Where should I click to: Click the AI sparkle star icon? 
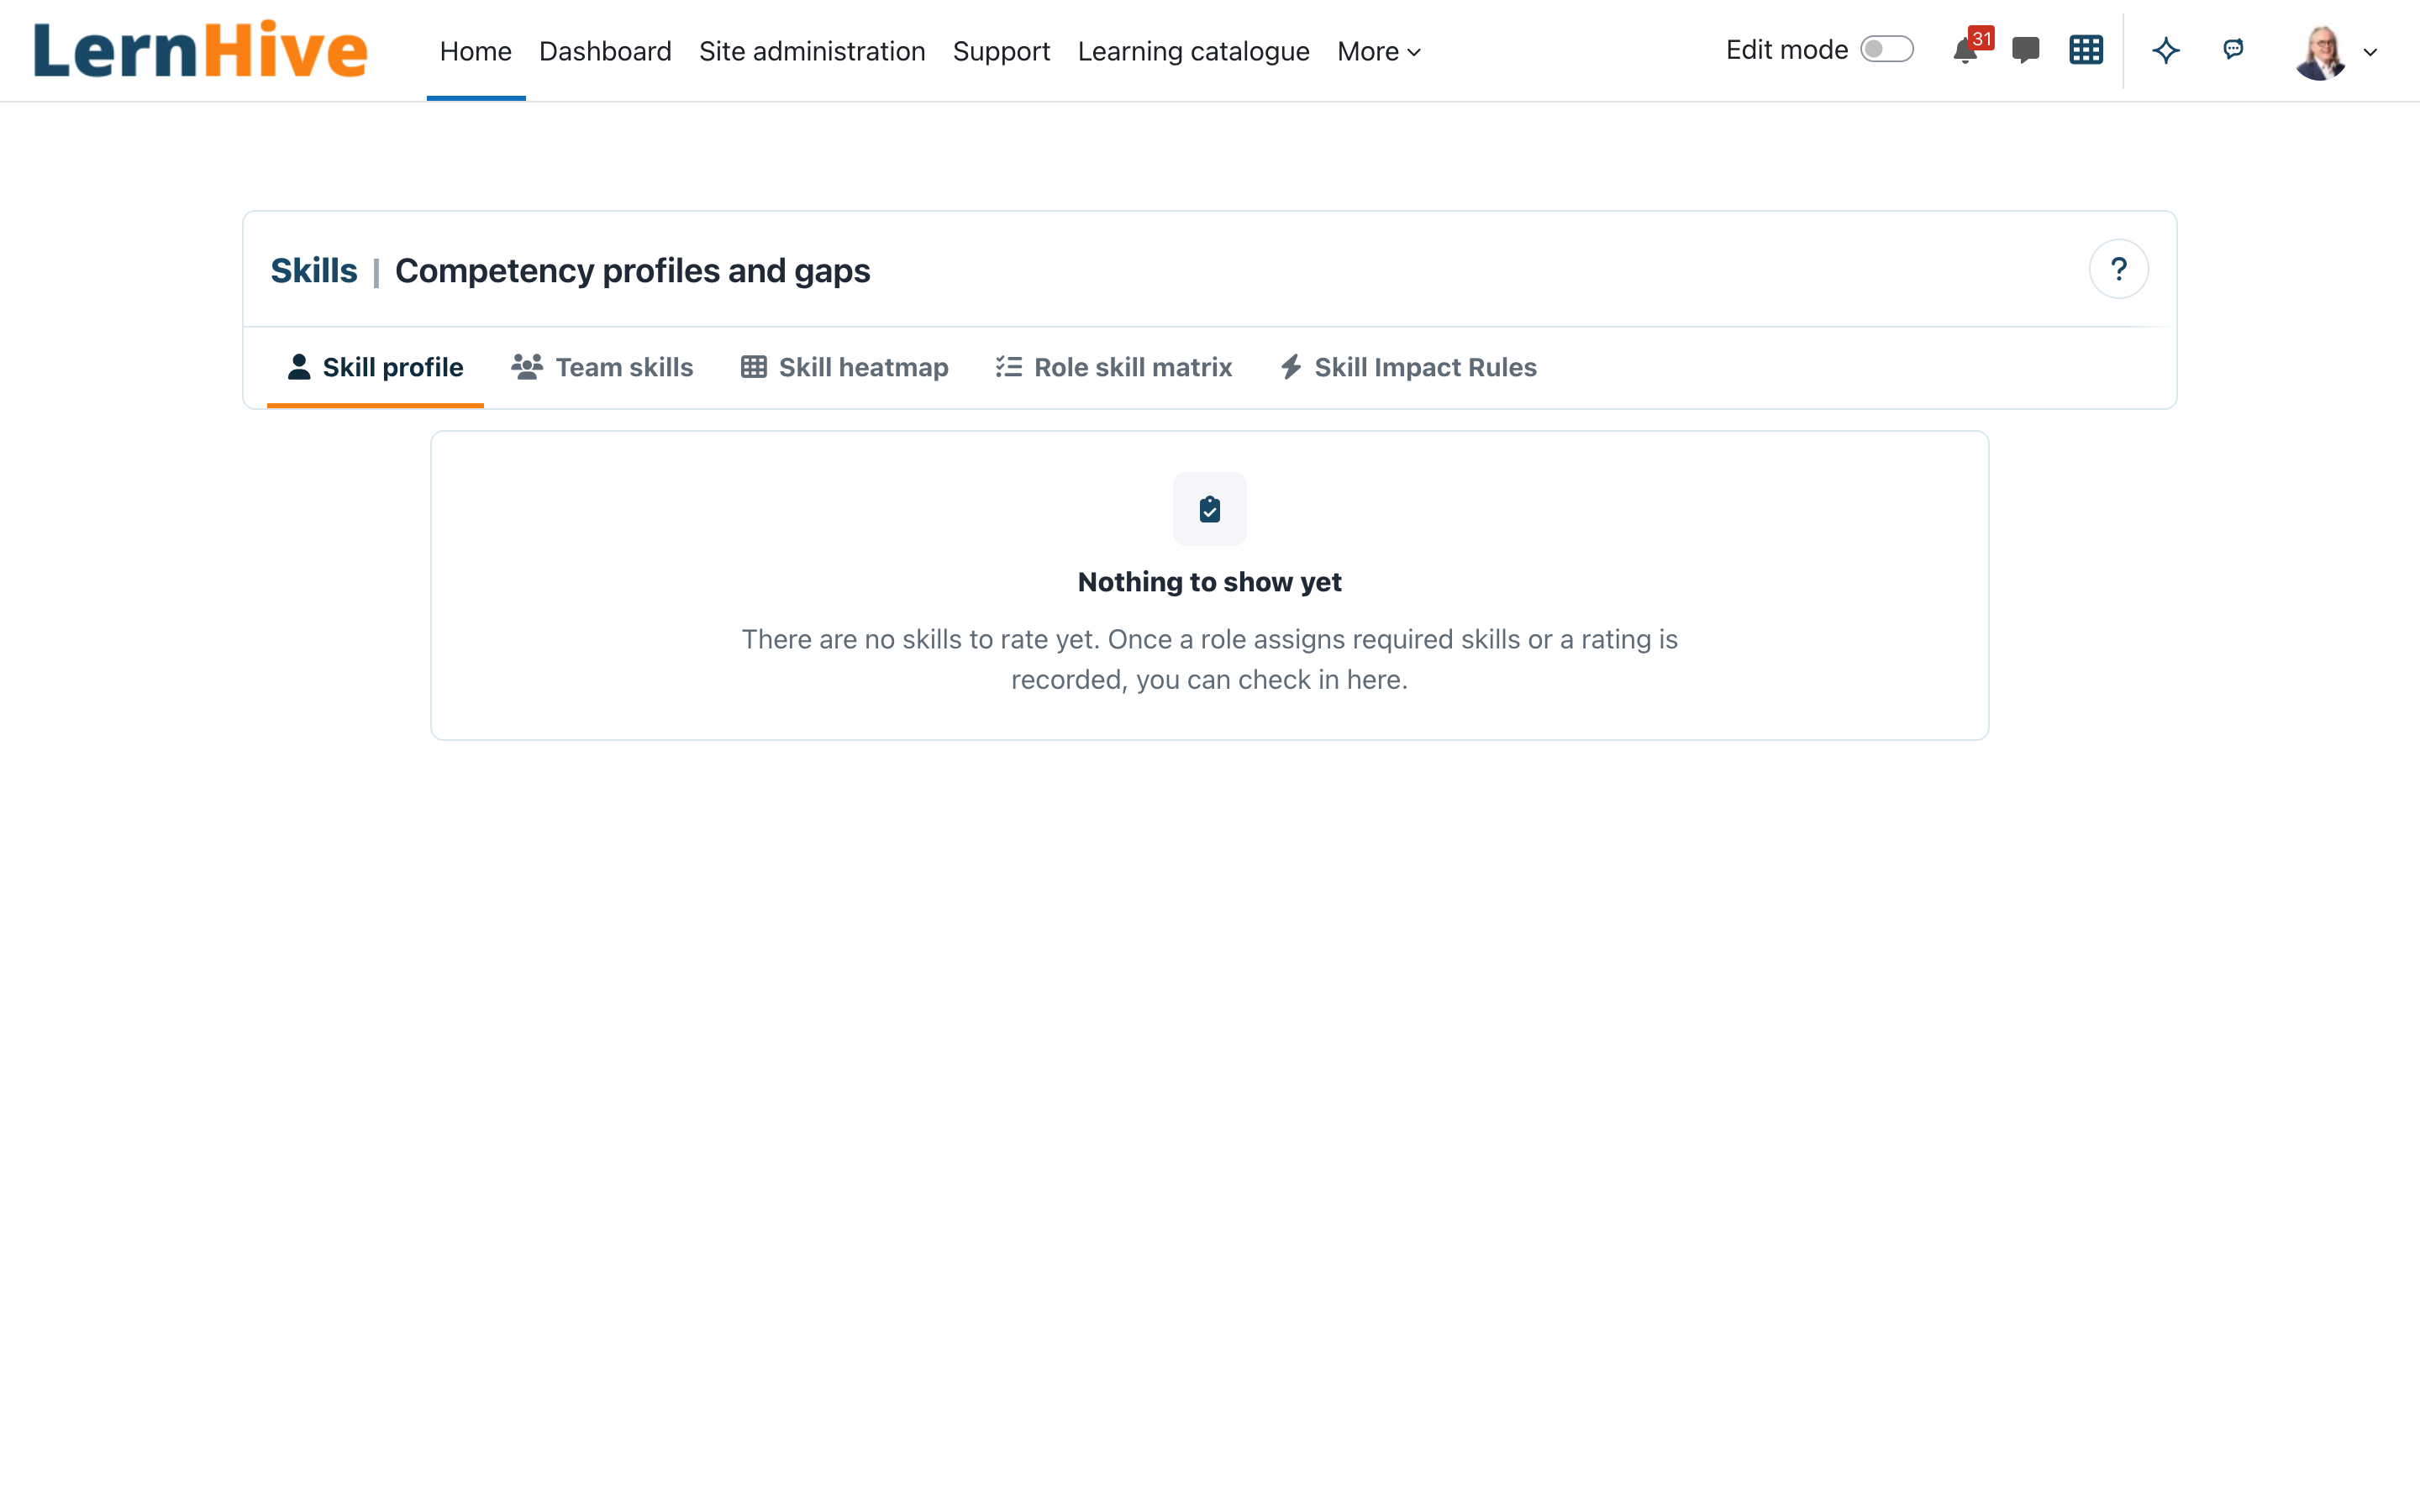2166,50
